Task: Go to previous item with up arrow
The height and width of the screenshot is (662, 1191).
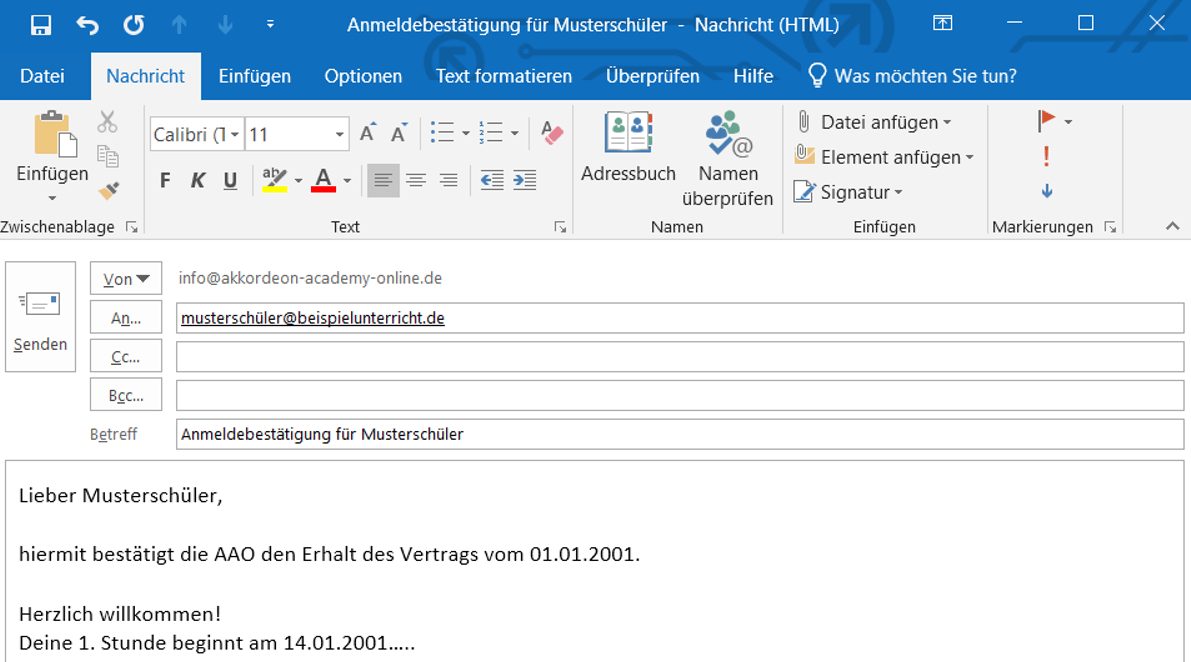Action: pos(179,25)
